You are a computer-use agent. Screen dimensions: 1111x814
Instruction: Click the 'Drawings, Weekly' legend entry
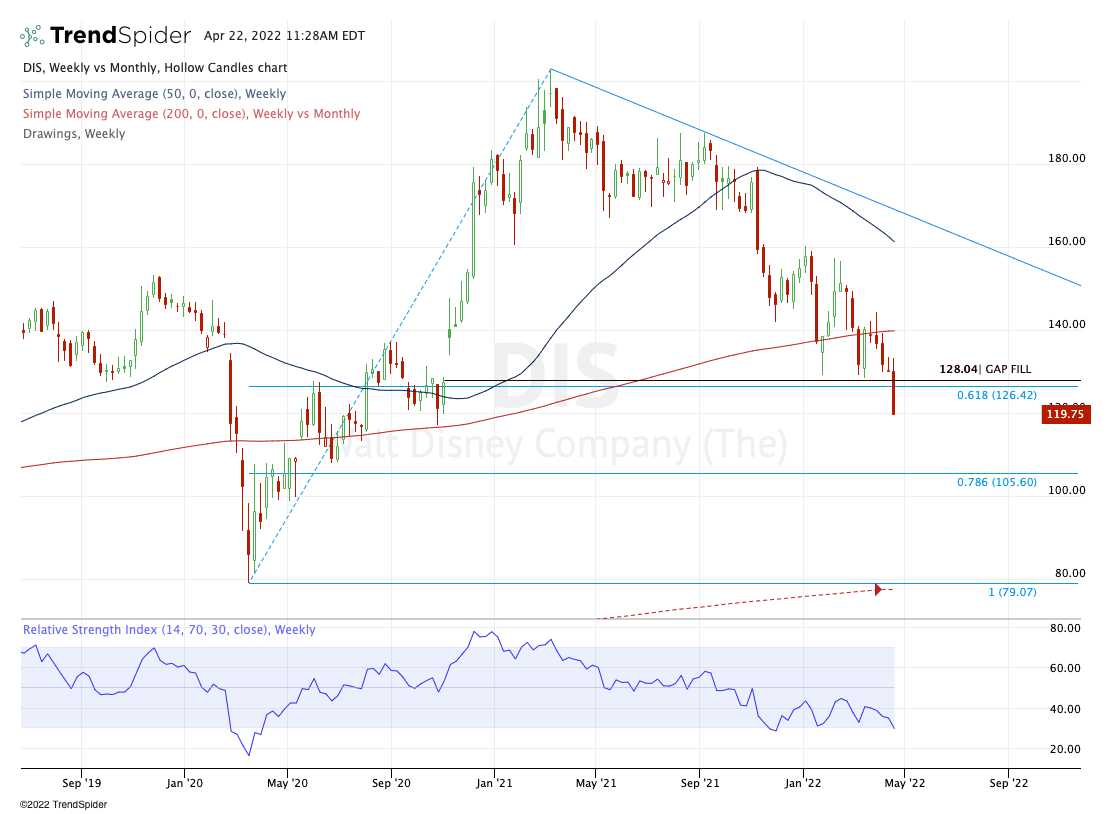click(74, 134)
